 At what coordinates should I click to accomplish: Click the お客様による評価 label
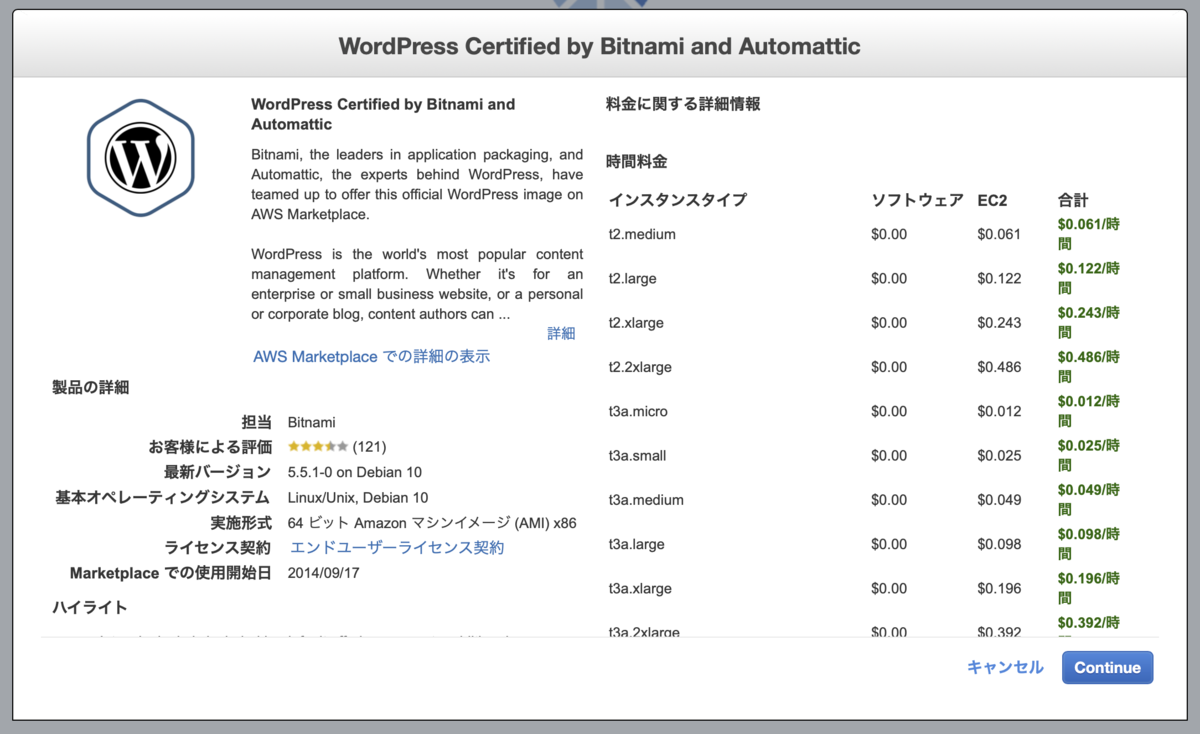[x=209, y=447]
